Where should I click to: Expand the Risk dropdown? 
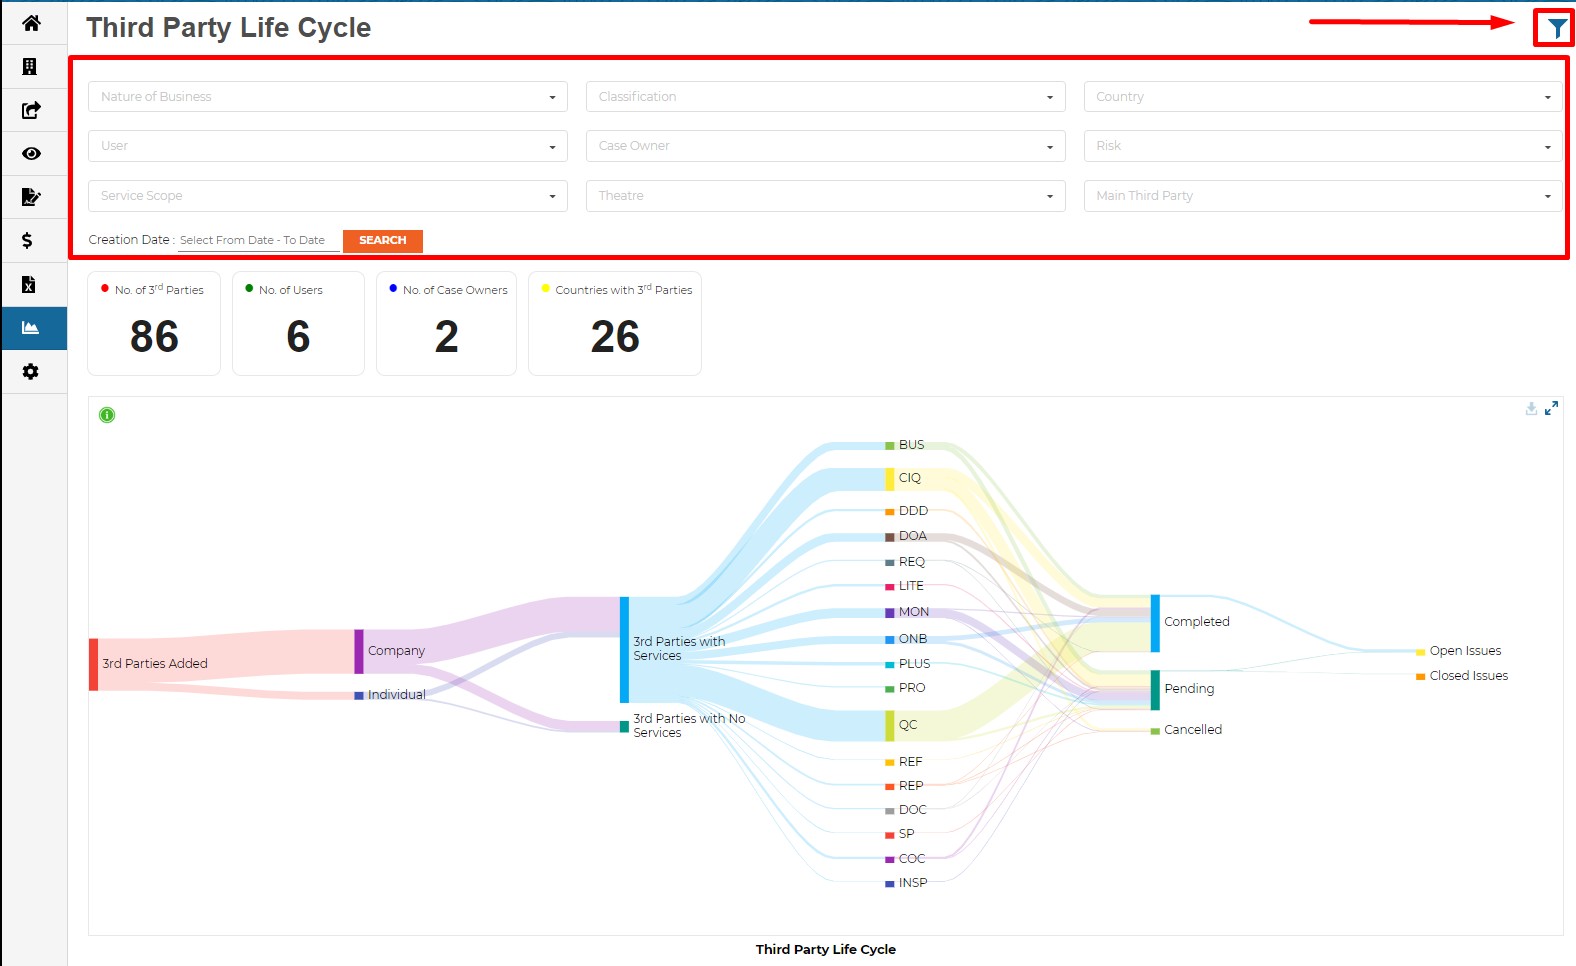[x=1322, y=146]
